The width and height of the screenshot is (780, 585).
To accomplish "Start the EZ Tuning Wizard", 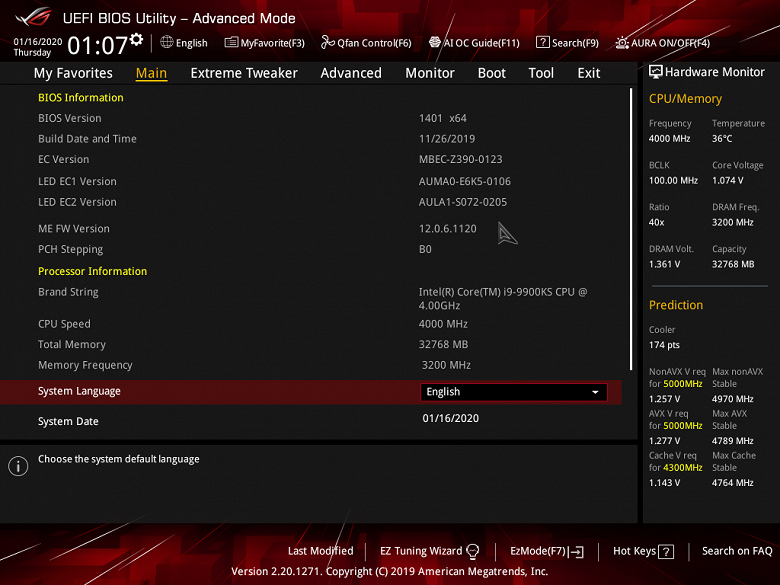I will pyautogui.click(x=430, y=551).
